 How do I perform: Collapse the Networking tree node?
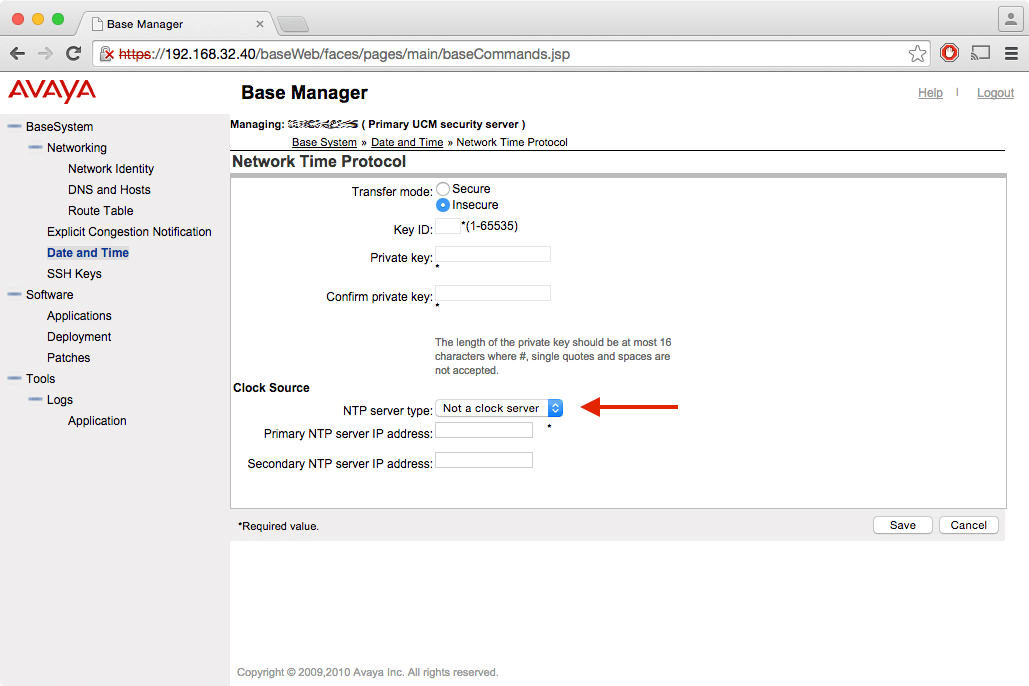click(x=35, y=147)
